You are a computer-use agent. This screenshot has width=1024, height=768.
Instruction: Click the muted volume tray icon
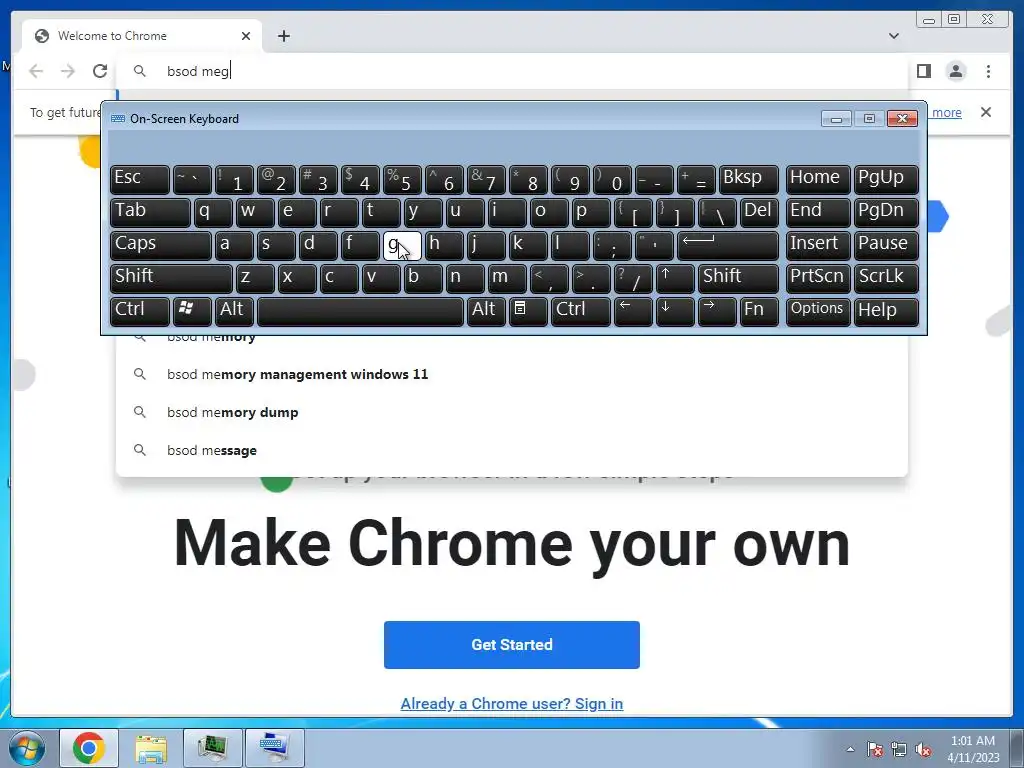click(x=923, y=749)
